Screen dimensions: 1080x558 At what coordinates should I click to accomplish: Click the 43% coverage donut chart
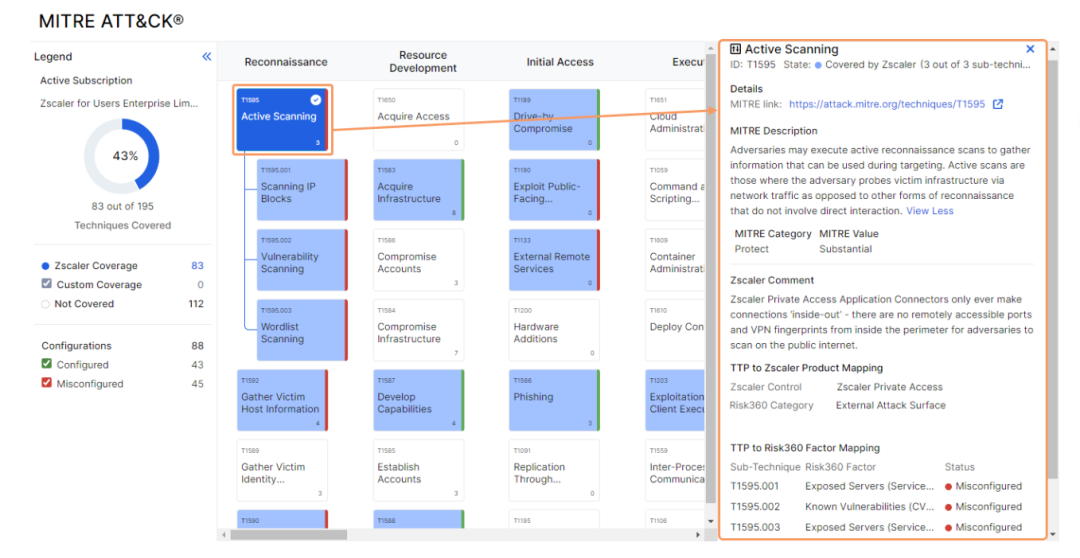click(122, 156)
